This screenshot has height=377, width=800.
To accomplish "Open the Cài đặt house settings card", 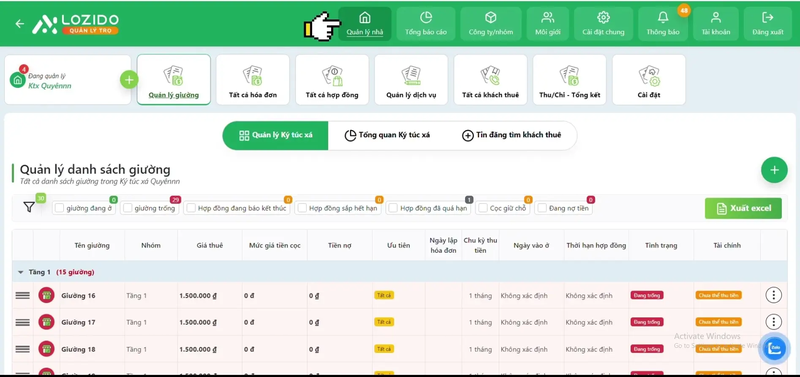I will point(649,80).
